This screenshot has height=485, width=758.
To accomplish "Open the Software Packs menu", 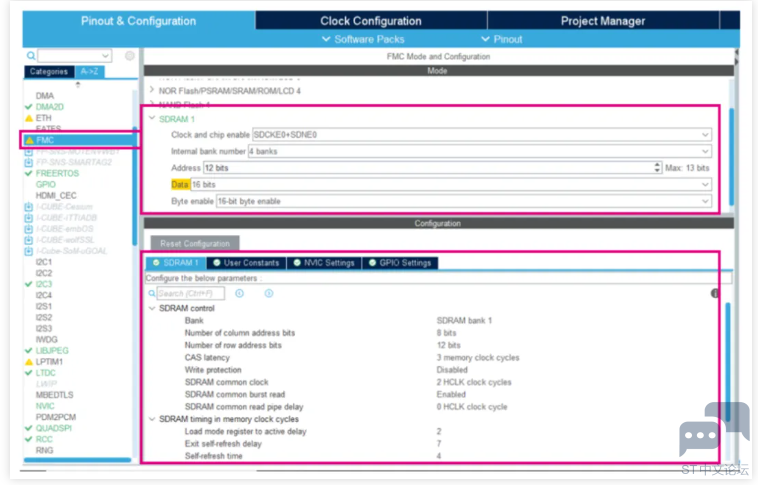I will (363, 39).
